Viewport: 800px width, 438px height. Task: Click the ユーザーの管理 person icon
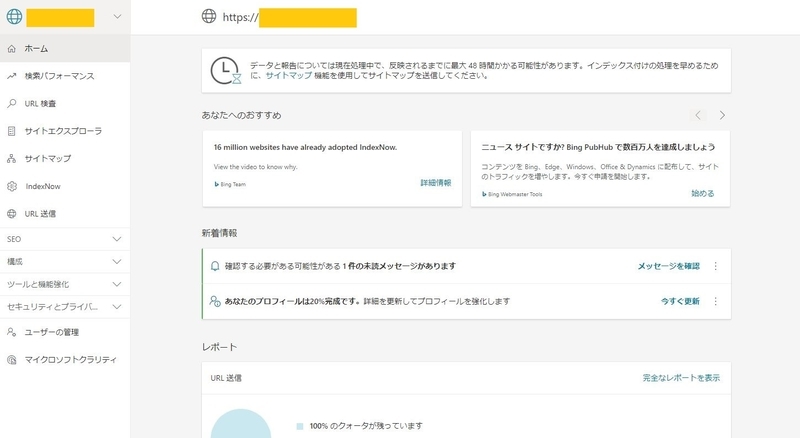point(12,332)
